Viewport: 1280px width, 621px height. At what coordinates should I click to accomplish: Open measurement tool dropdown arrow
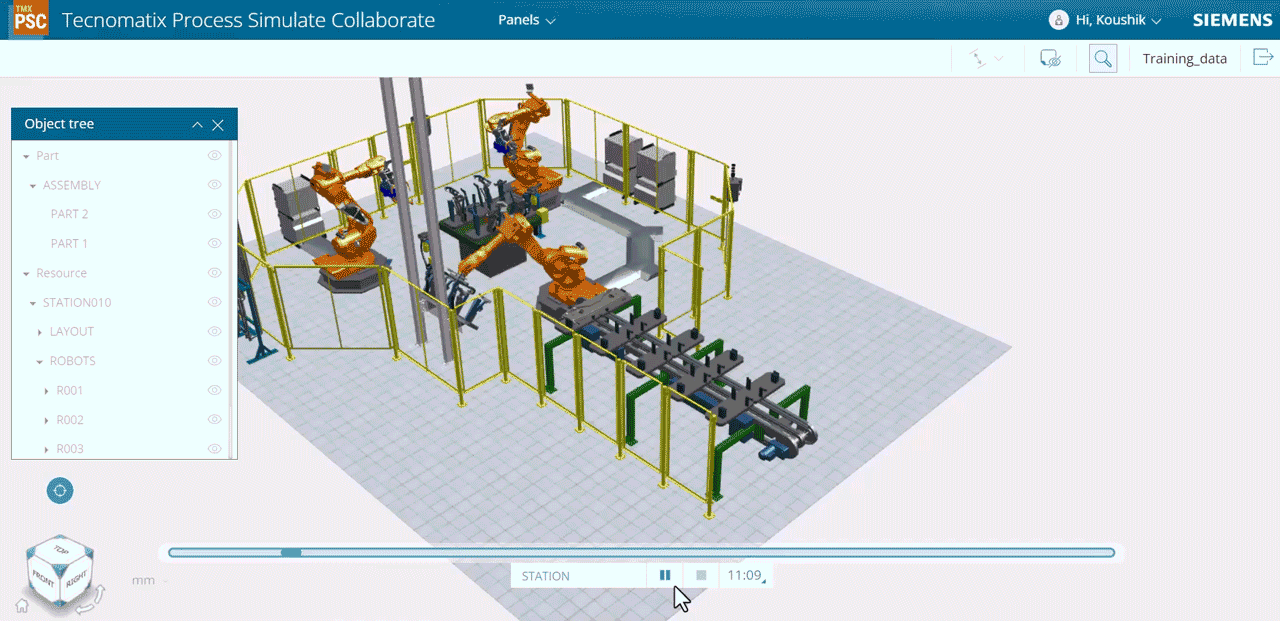[998, 60]
